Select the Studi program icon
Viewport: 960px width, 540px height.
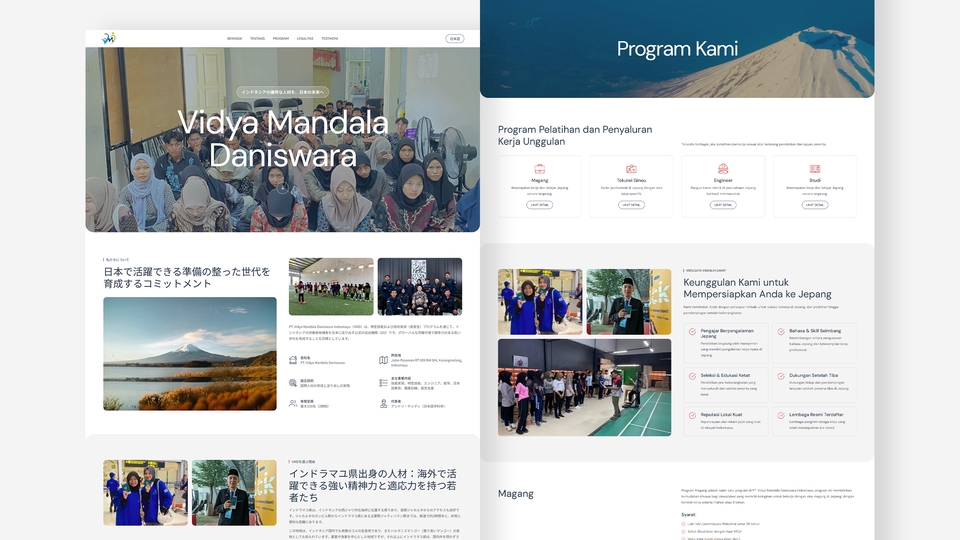click(x=815, y=169)
